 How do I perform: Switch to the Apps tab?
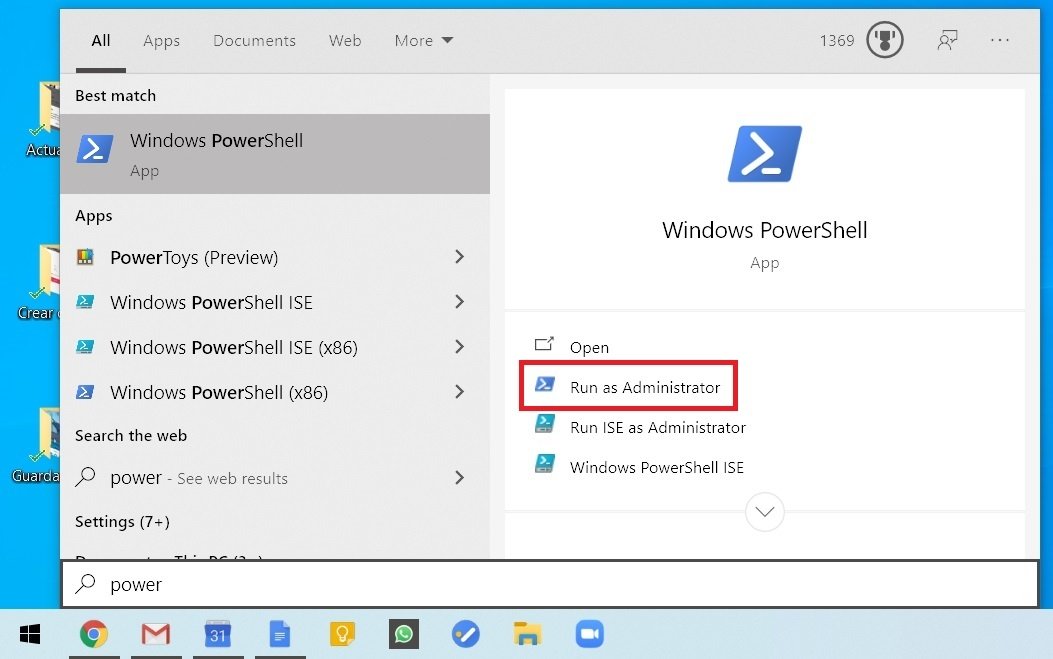click(161, 41)
